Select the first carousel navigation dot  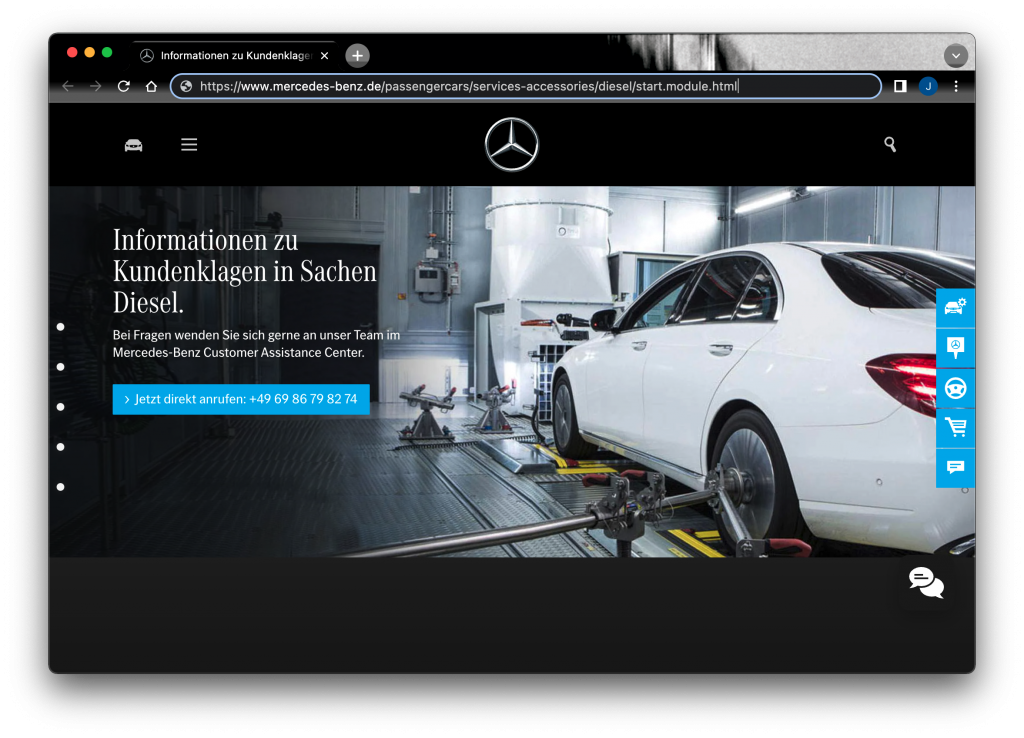[x=61, y=326]
